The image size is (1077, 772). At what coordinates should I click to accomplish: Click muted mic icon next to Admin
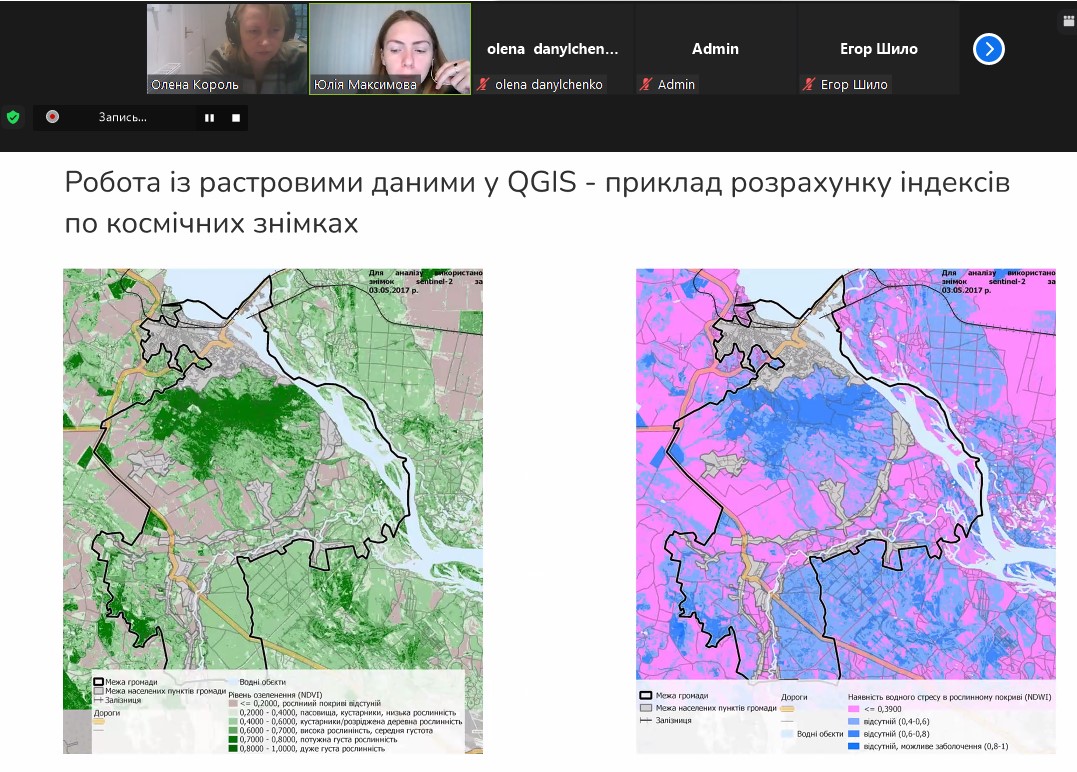[x=646, y=85]
